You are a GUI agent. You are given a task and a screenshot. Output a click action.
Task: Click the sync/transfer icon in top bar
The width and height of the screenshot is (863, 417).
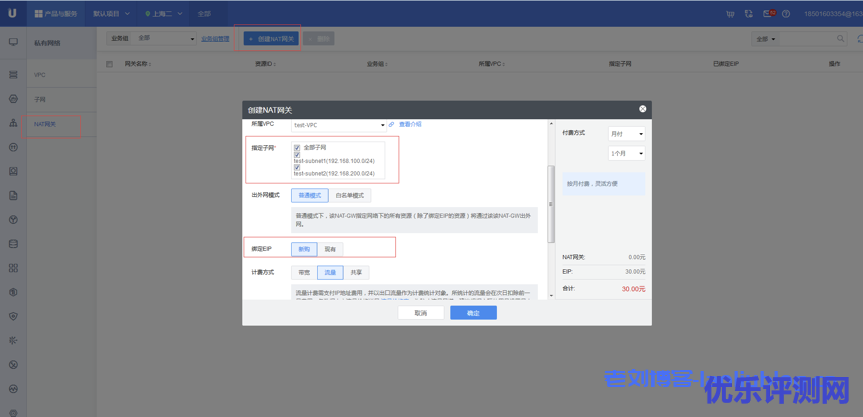pyautogui.click(x=749, y=14)
